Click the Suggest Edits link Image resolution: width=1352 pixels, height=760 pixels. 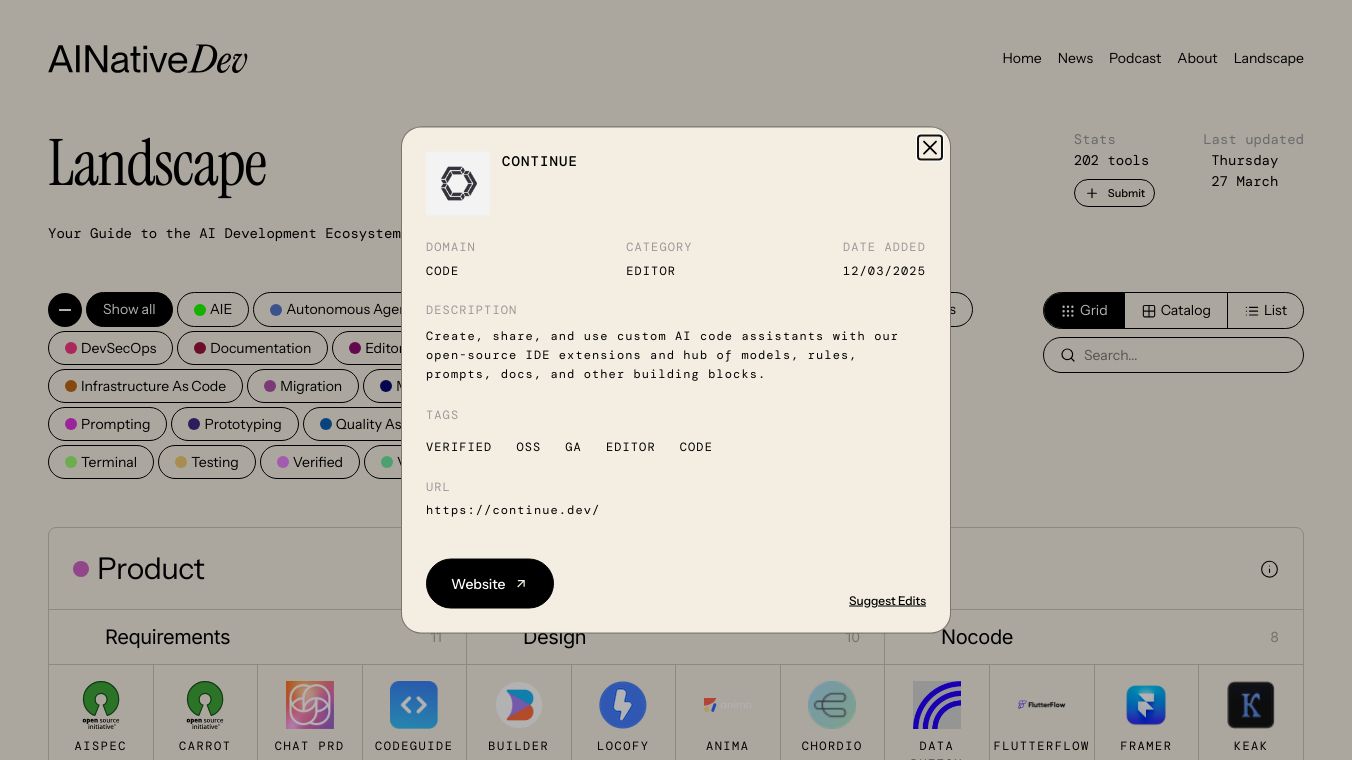pos(887,601)
